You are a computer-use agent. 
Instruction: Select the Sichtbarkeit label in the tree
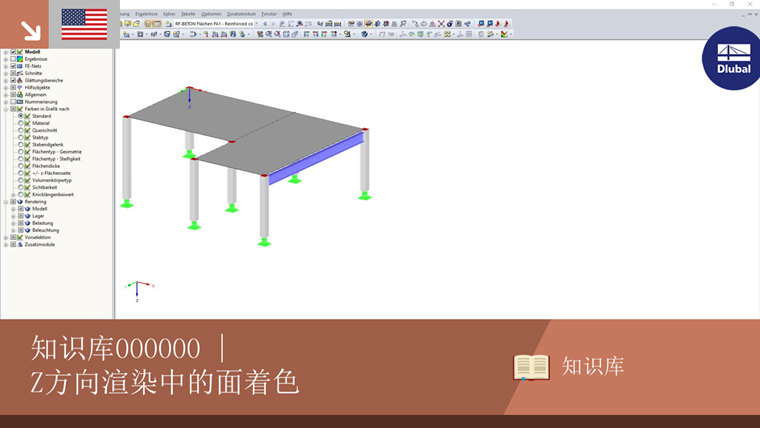point(45,188)
